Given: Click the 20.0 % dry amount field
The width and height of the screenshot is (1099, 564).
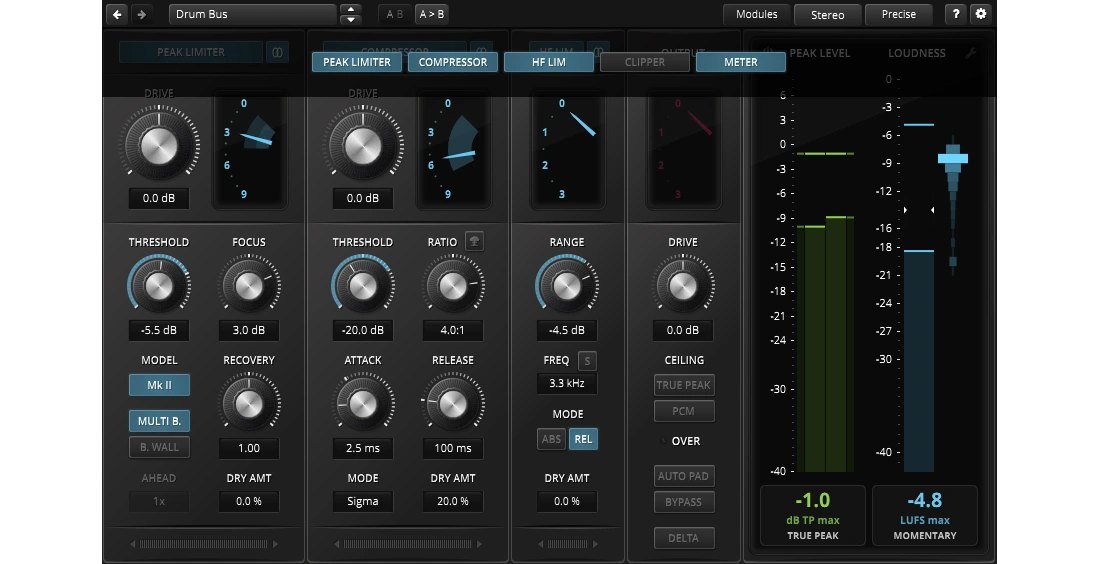Looking at the screenshot, I should click(453, 502).
